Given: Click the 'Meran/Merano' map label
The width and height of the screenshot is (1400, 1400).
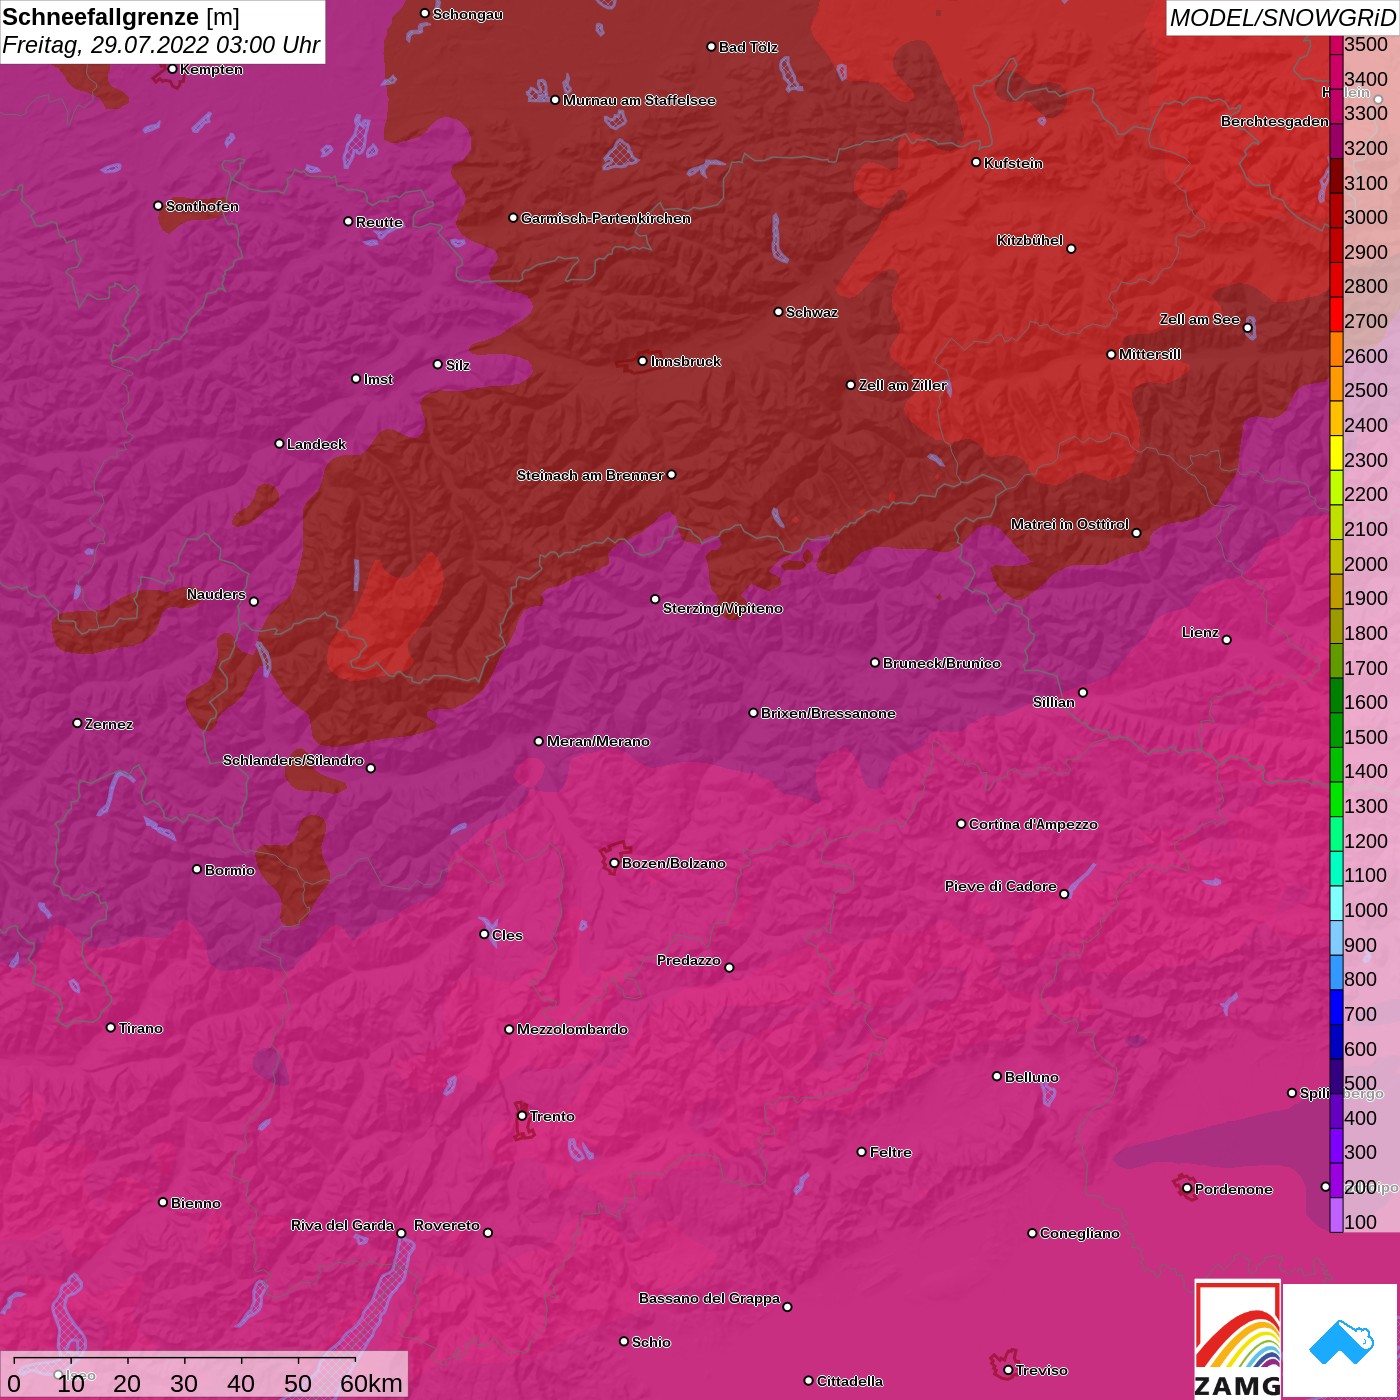Looking at the screenshot, I should click(598, 741).
